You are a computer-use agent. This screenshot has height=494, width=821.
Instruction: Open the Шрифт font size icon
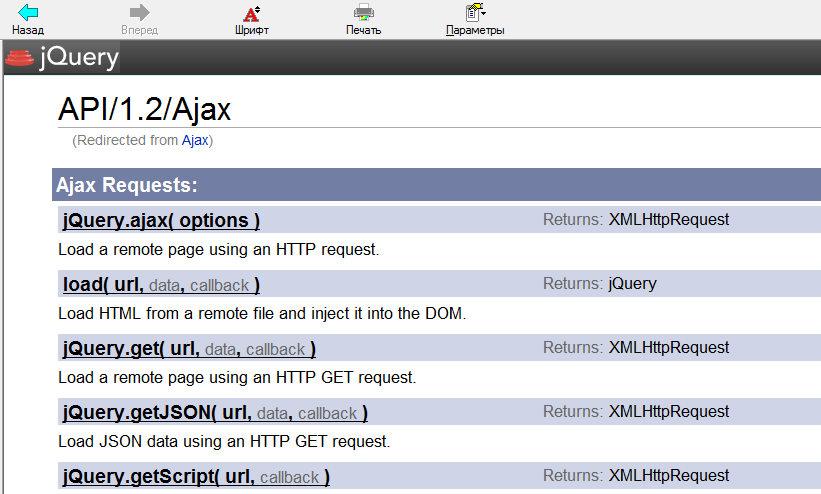point(252,13)
